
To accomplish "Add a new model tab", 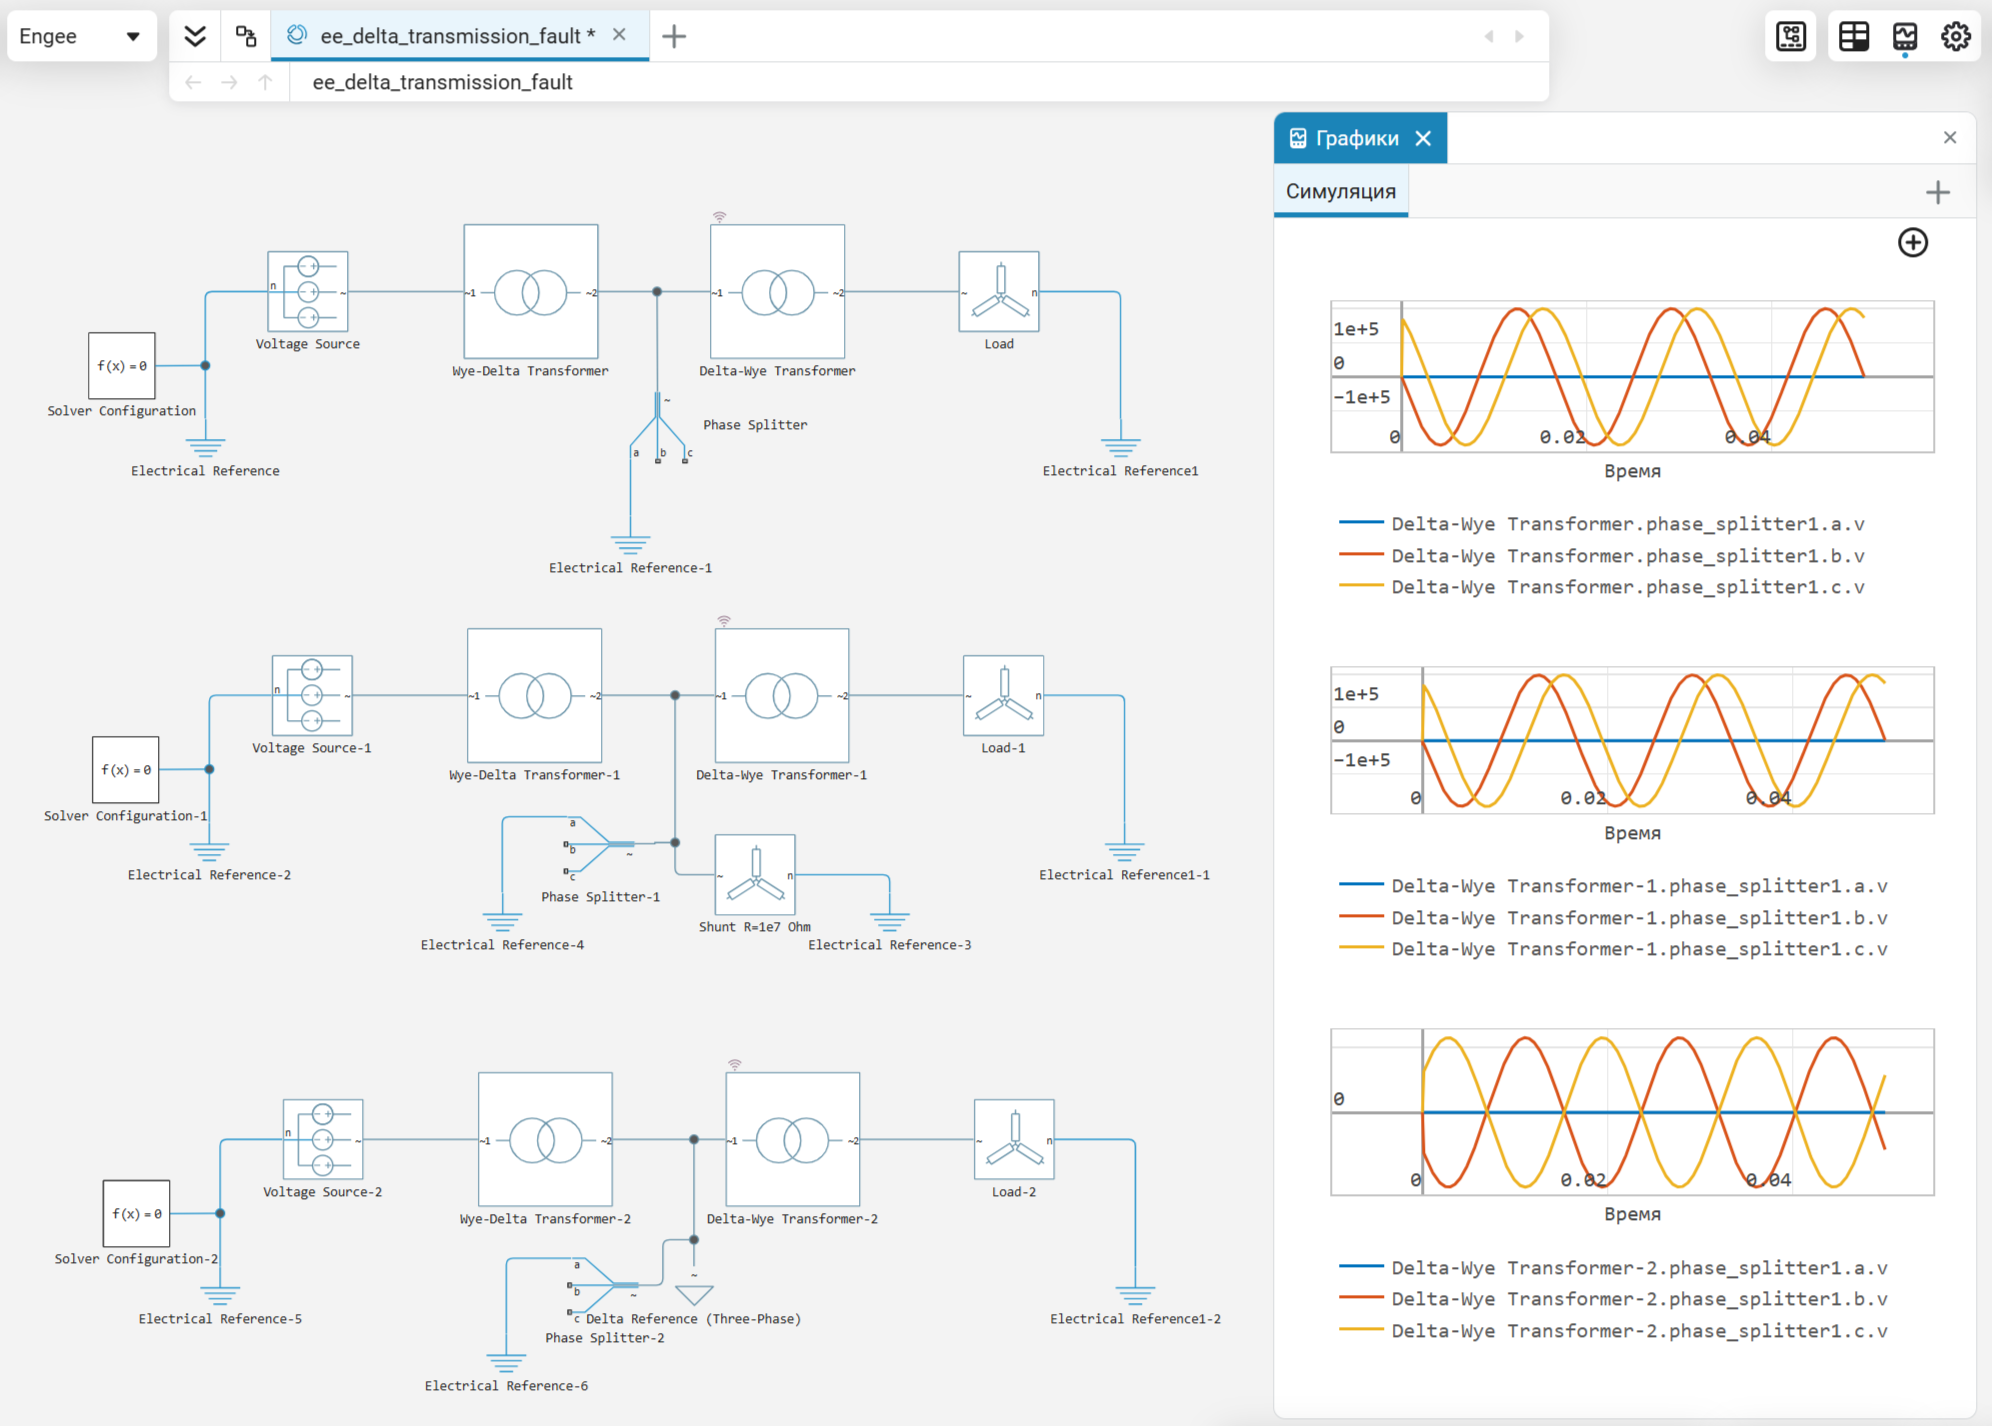I will click(x=674, y=36).
